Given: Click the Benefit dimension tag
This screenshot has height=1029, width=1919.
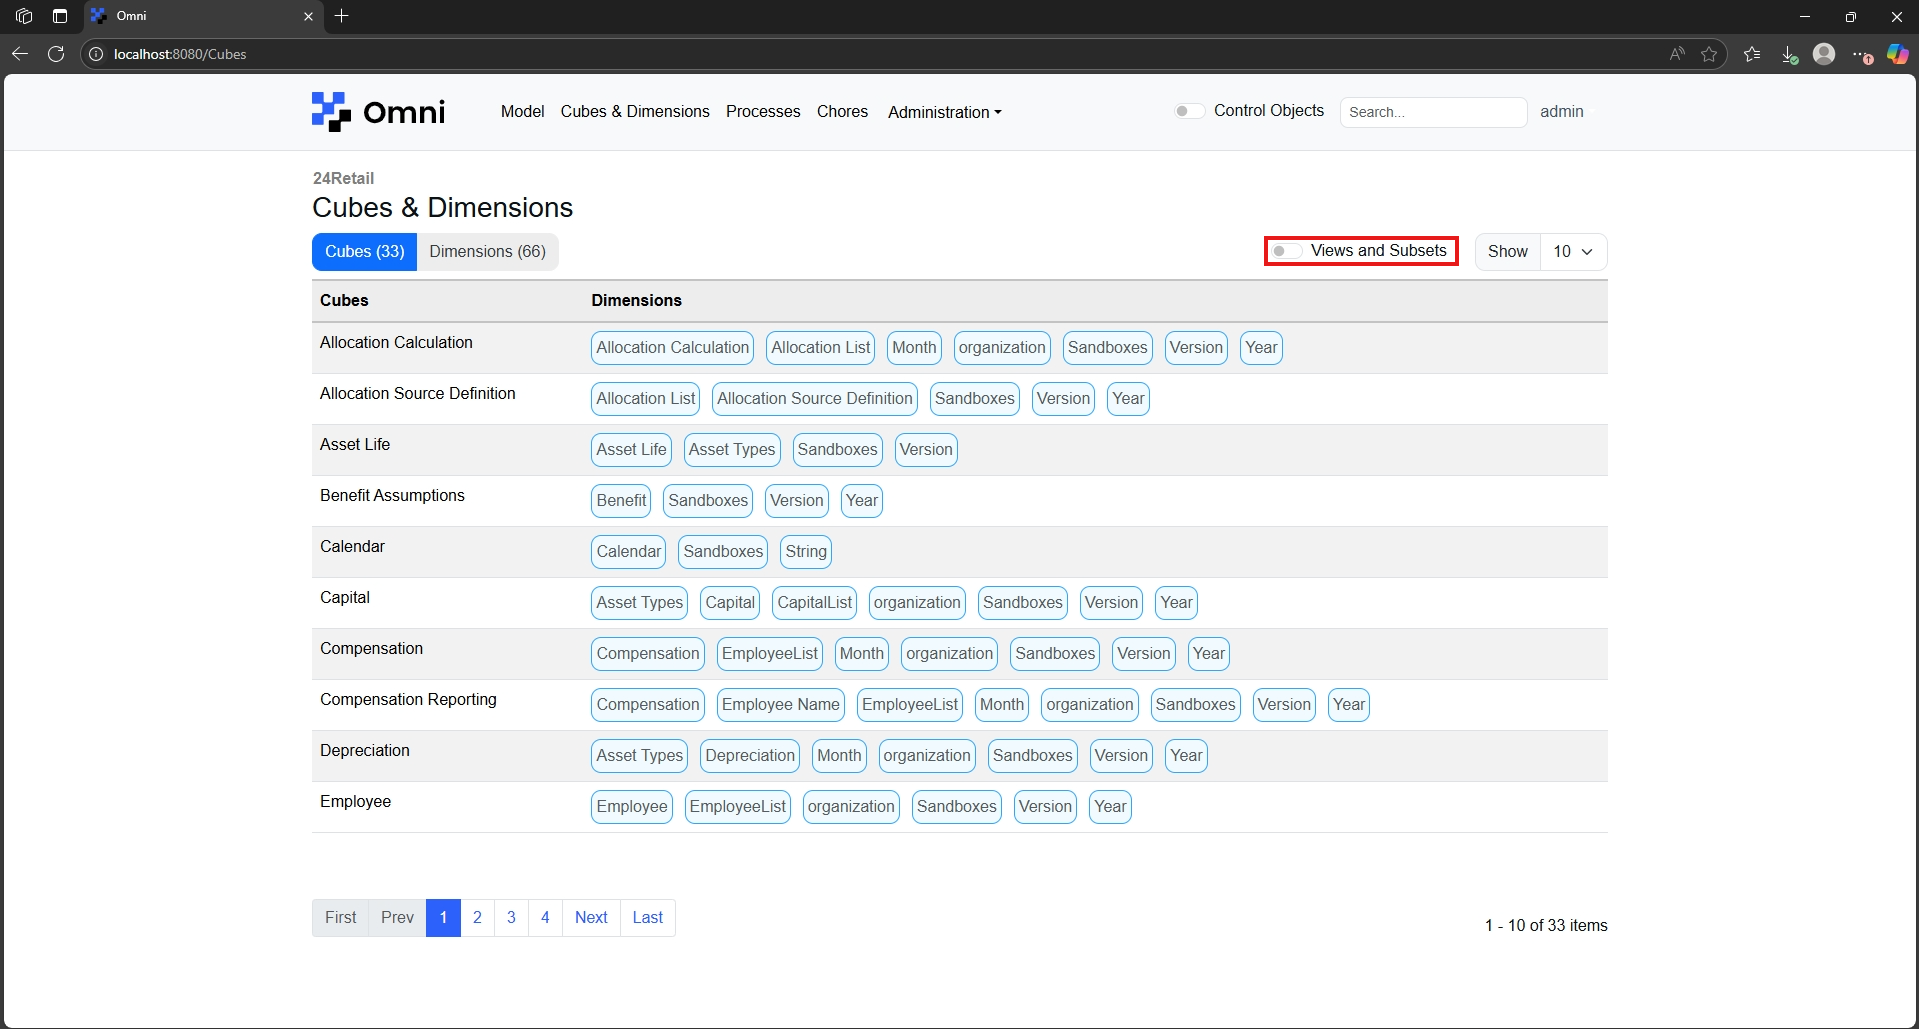Looking at the screenshot, I should 621,501.
